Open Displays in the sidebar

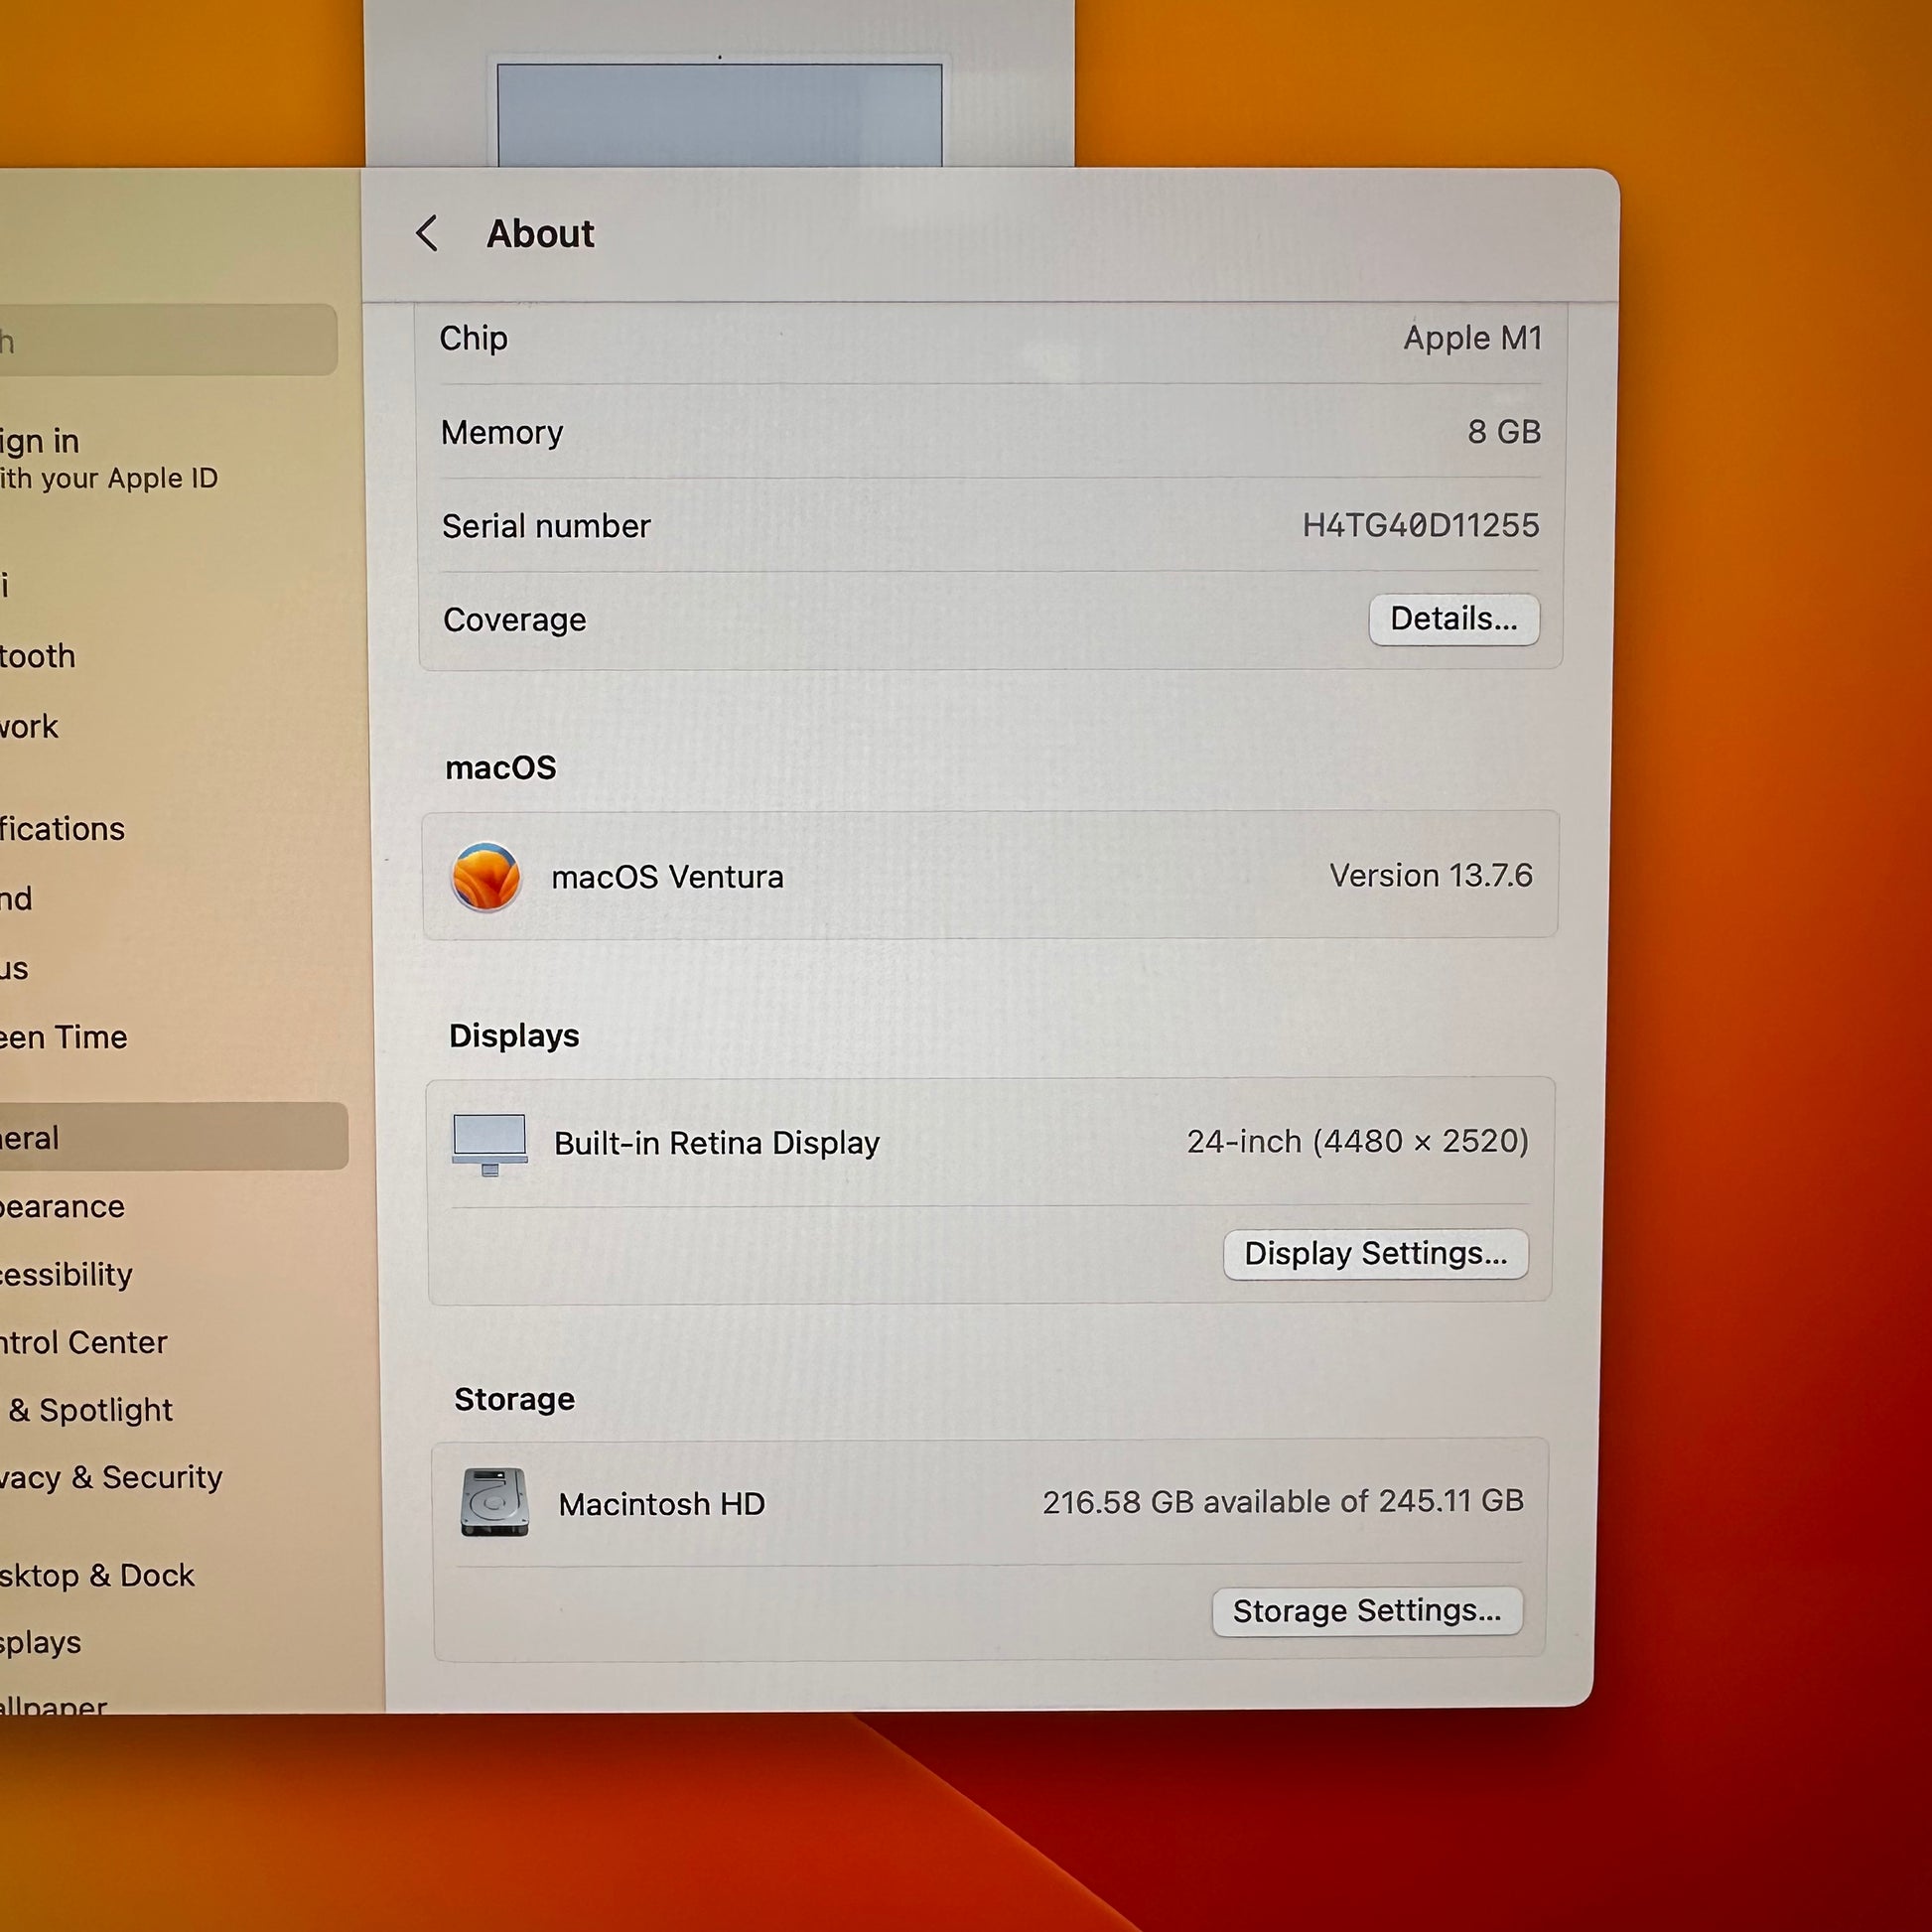pyautogui.click(x=41, y=1642)
